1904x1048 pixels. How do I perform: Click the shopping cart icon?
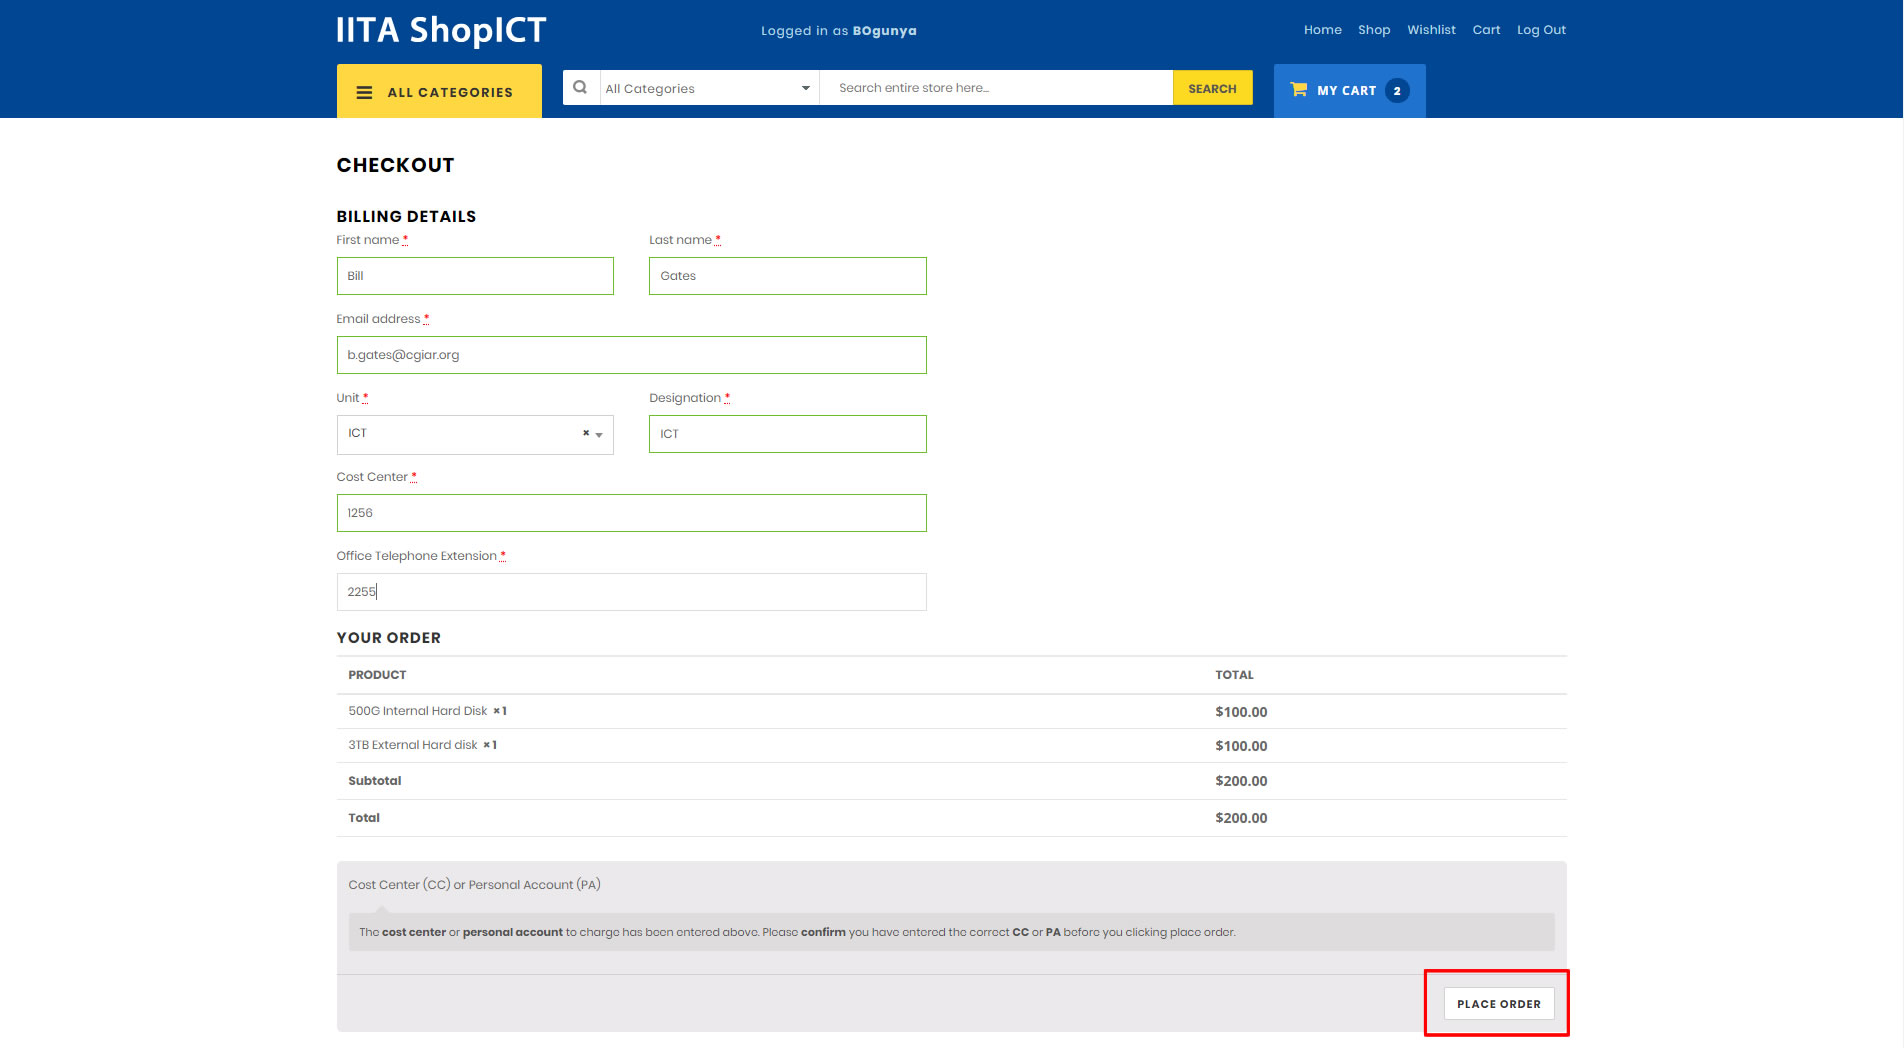click(1299, 89)
